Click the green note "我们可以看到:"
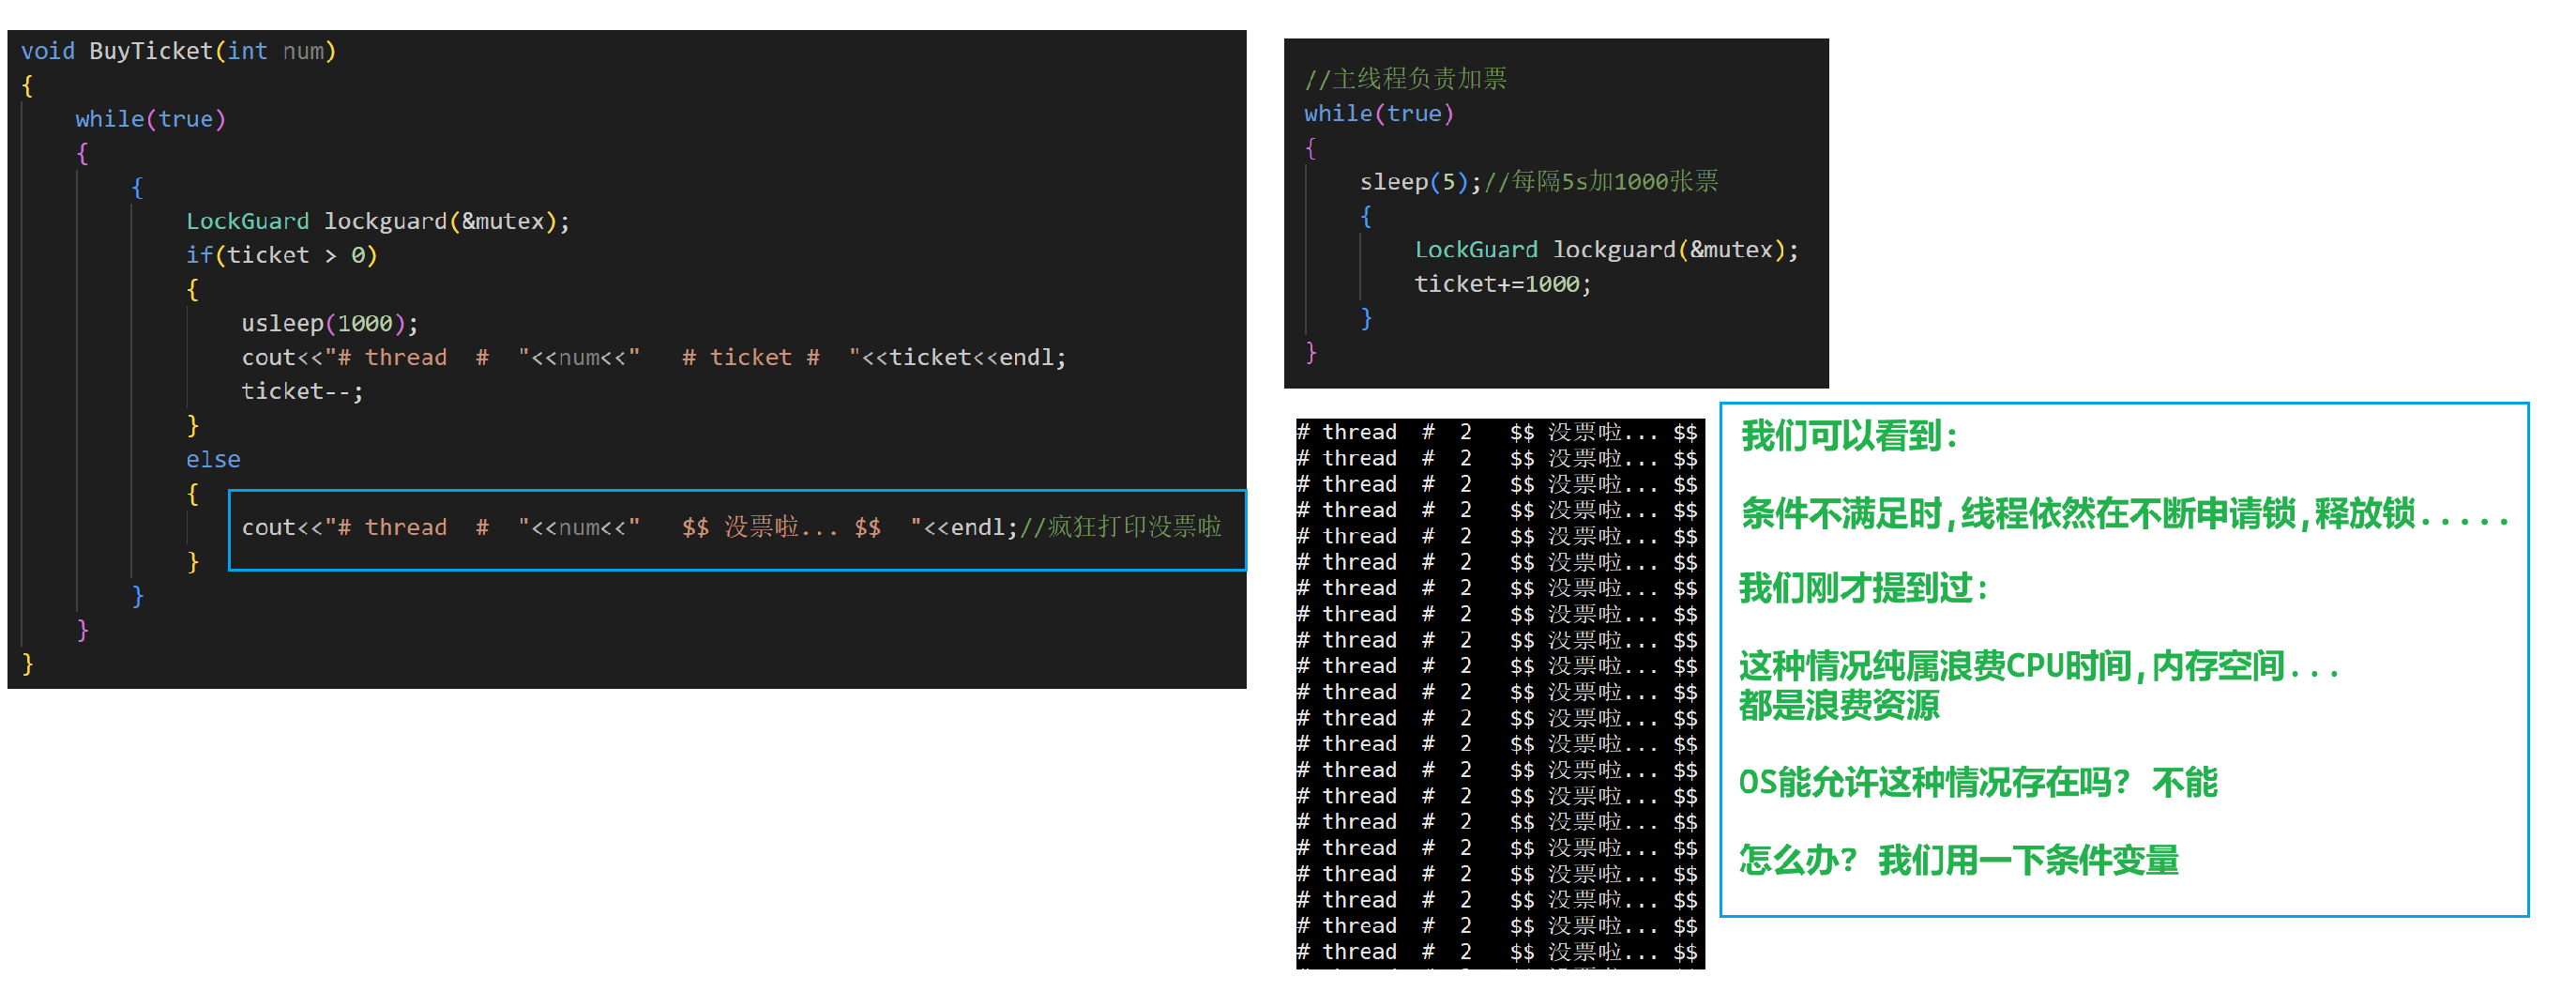Screen dimensions: 2576x992 (x=1848, y=436)
